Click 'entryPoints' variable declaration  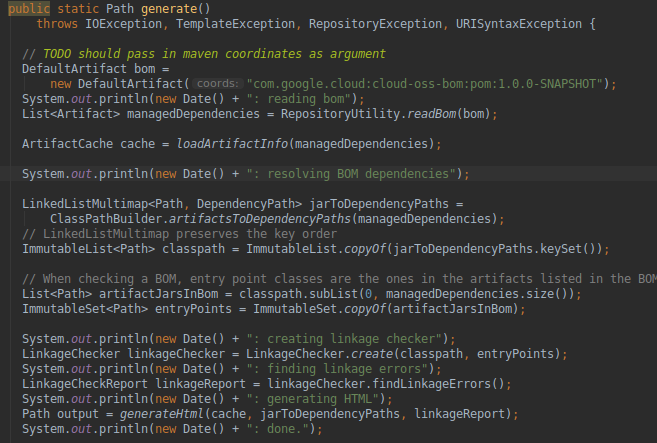point(193,309)
